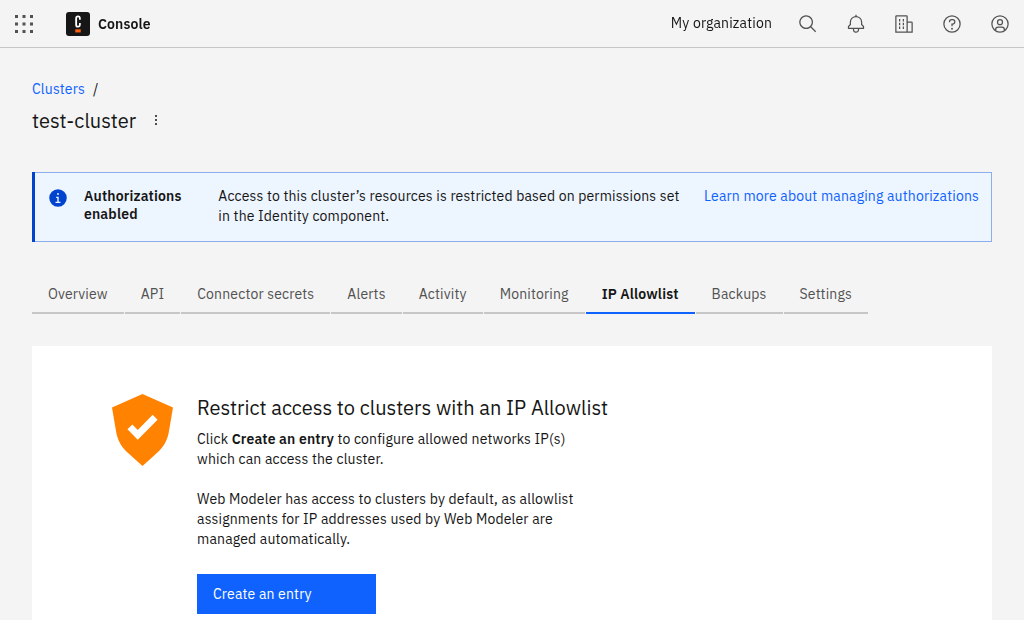Go to the Alerts tab
The width and height of the screenshot is (1024, 620).
[366, 294]
